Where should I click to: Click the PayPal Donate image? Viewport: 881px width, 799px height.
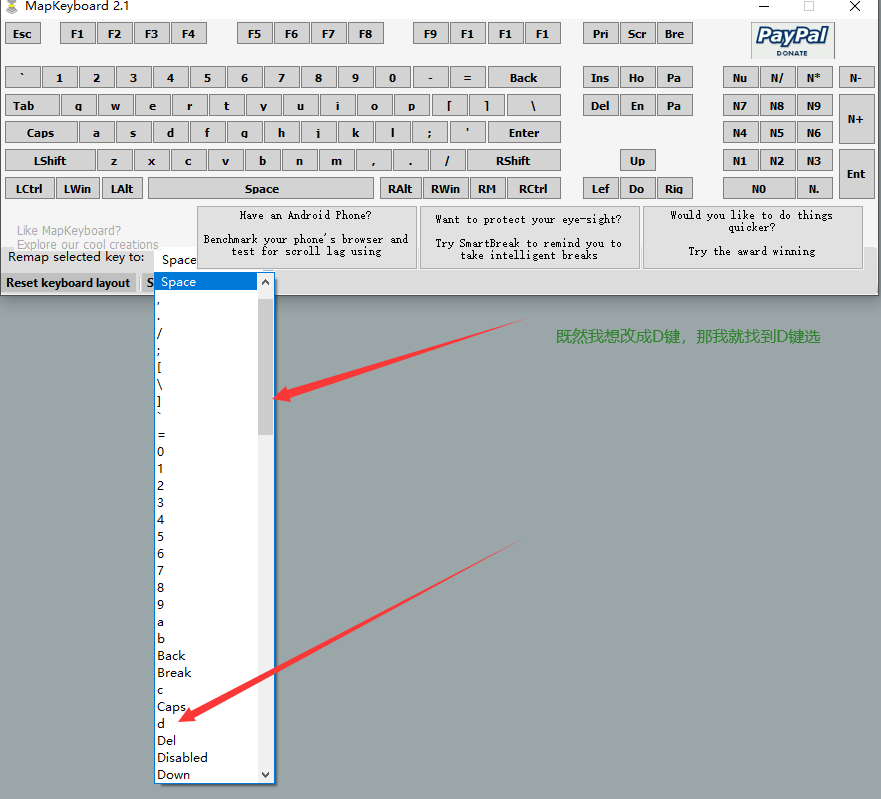pyautogui.click(x=792, y=40)
